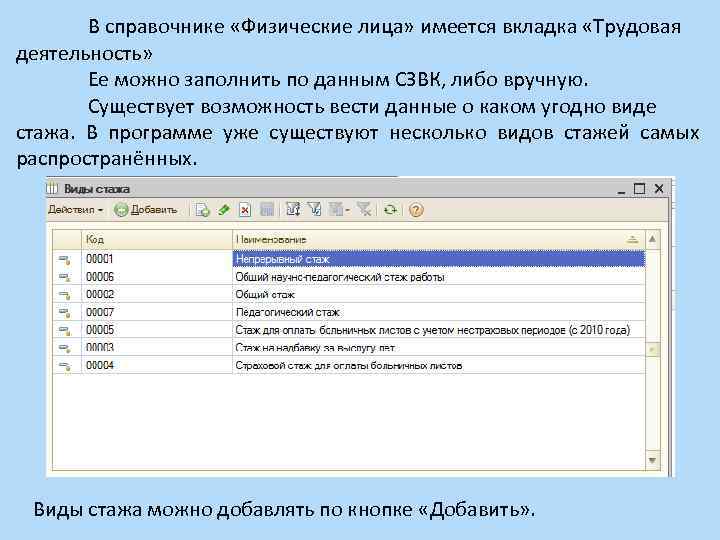
Task: Click sort indicator in Наименование header
Action: (x=633, y=239)
